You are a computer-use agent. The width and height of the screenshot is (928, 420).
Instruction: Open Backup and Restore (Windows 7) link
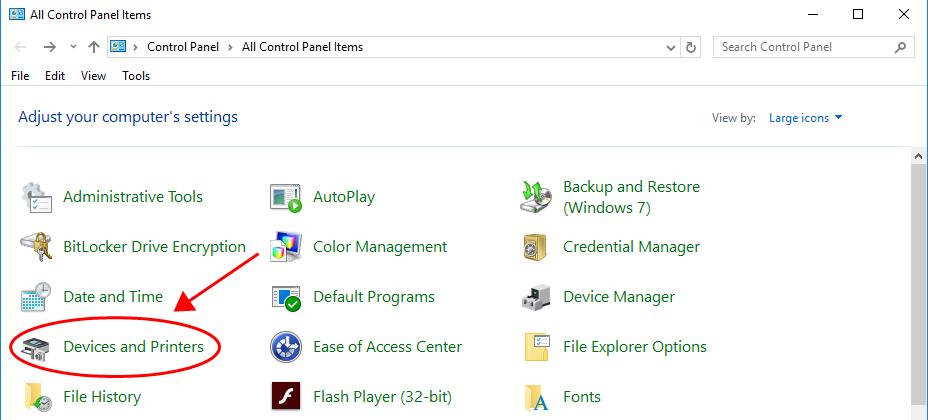pyautogui.click(x=631, y=198)
